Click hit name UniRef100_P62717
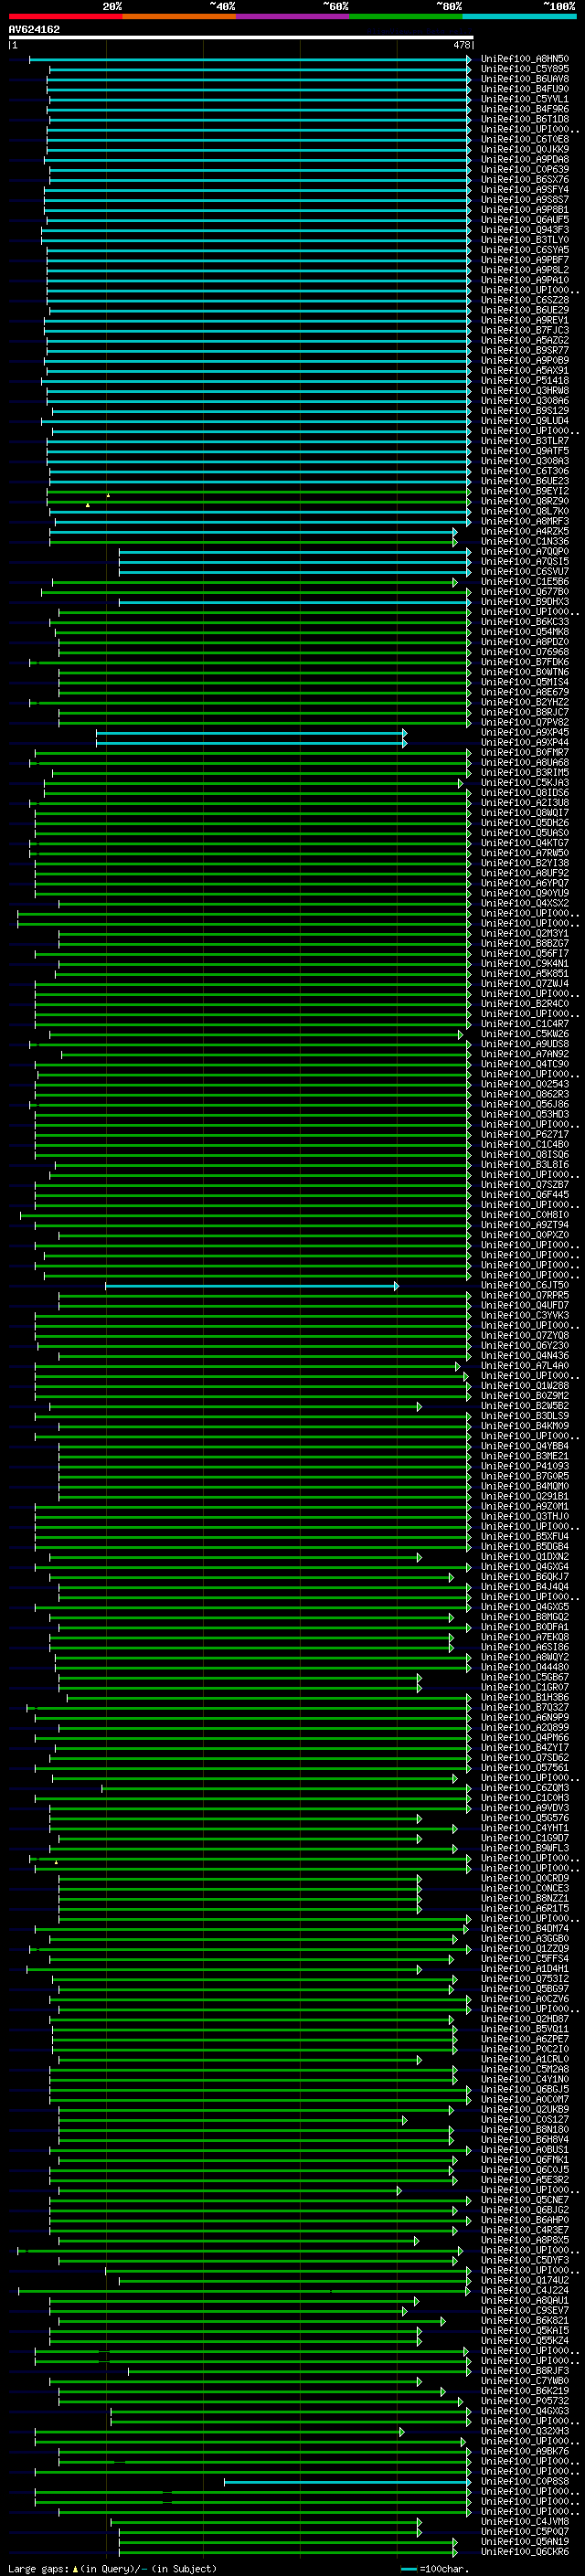The image size is (585, 2576). point(525,1135)
